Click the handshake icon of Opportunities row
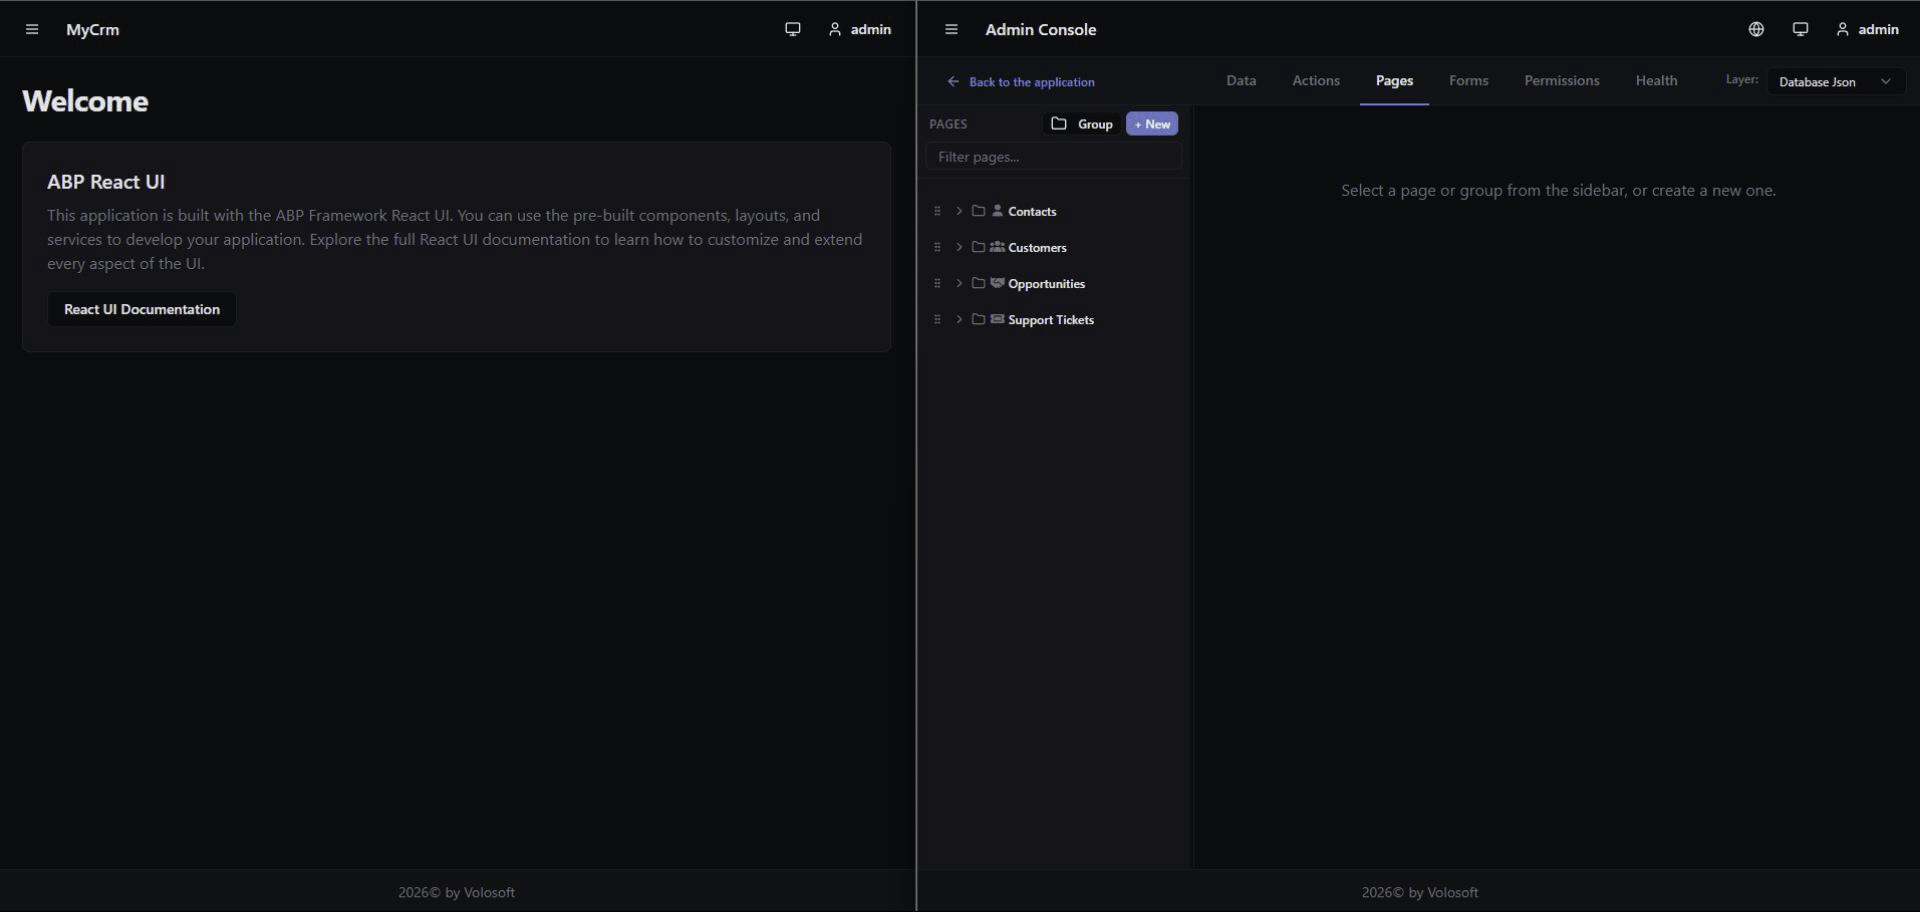 997,283
